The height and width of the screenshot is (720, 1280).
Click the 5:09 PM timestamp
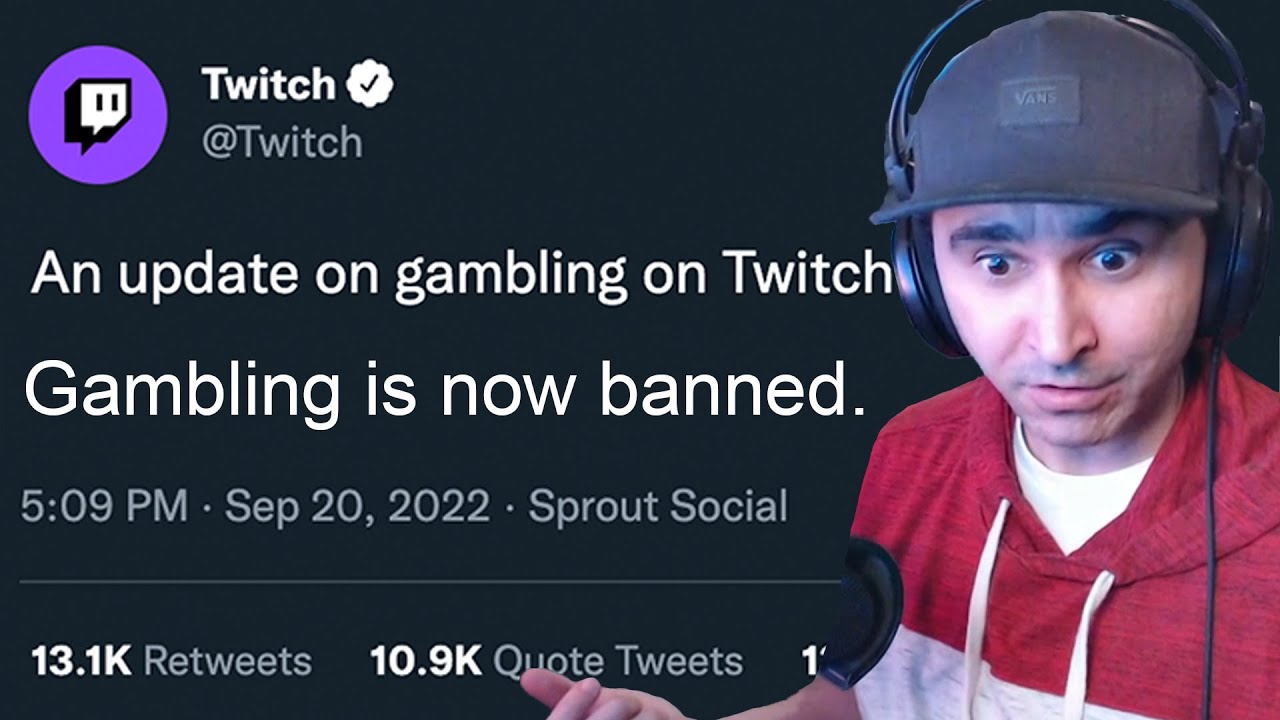104,506
